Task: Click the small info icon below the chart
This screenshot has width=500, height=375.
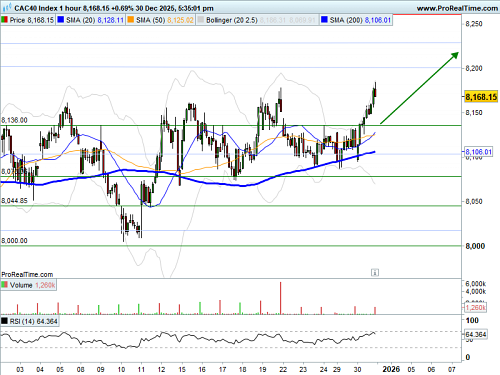Action: click(x=375, y=272)
